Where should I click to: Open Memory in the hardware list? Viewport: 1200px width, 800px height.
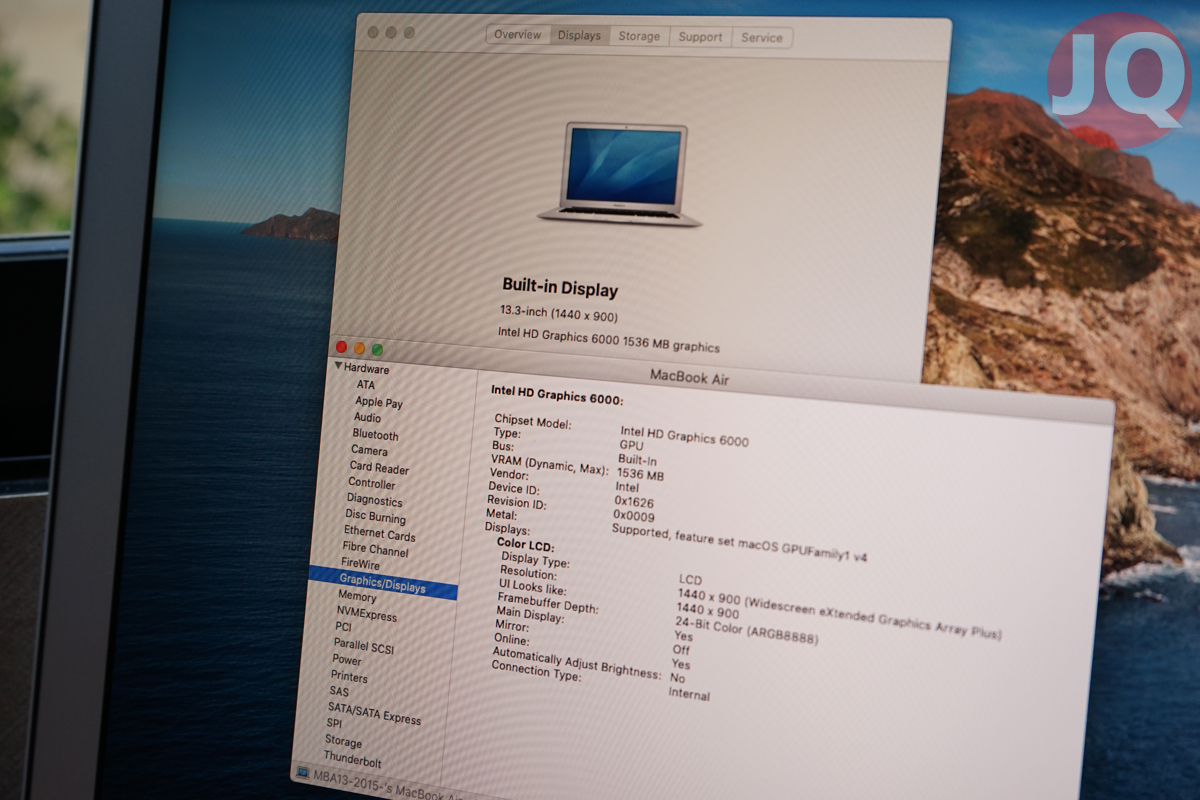click(x=357, y=596)
